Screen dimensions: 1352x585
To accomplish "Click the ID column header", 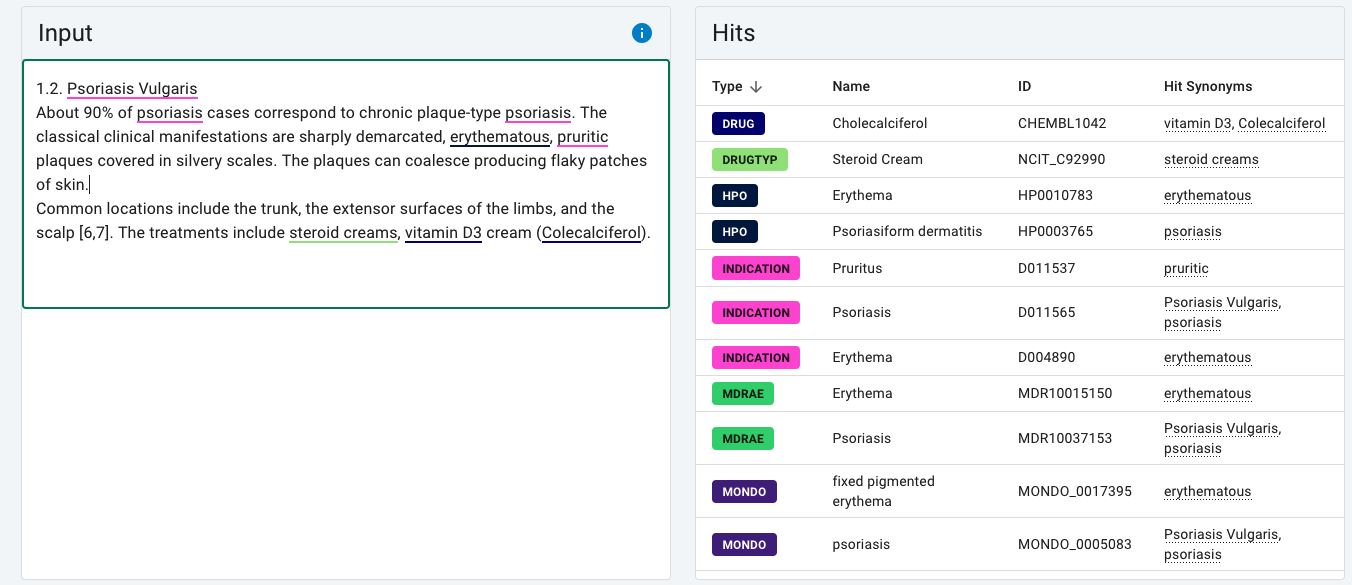I will tap(1024, 87).
